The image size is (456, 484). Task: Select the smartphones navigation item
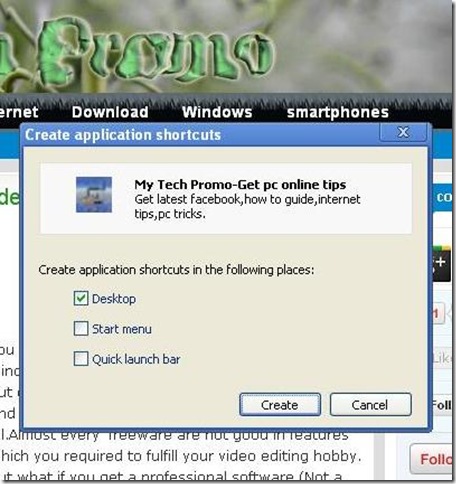[338, 113]
